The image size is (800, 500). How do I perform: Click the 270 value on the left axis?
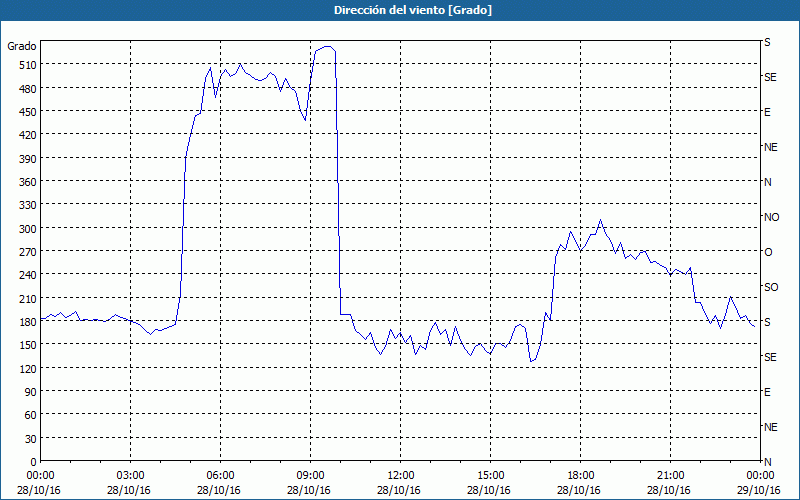(x=28, y=252)
